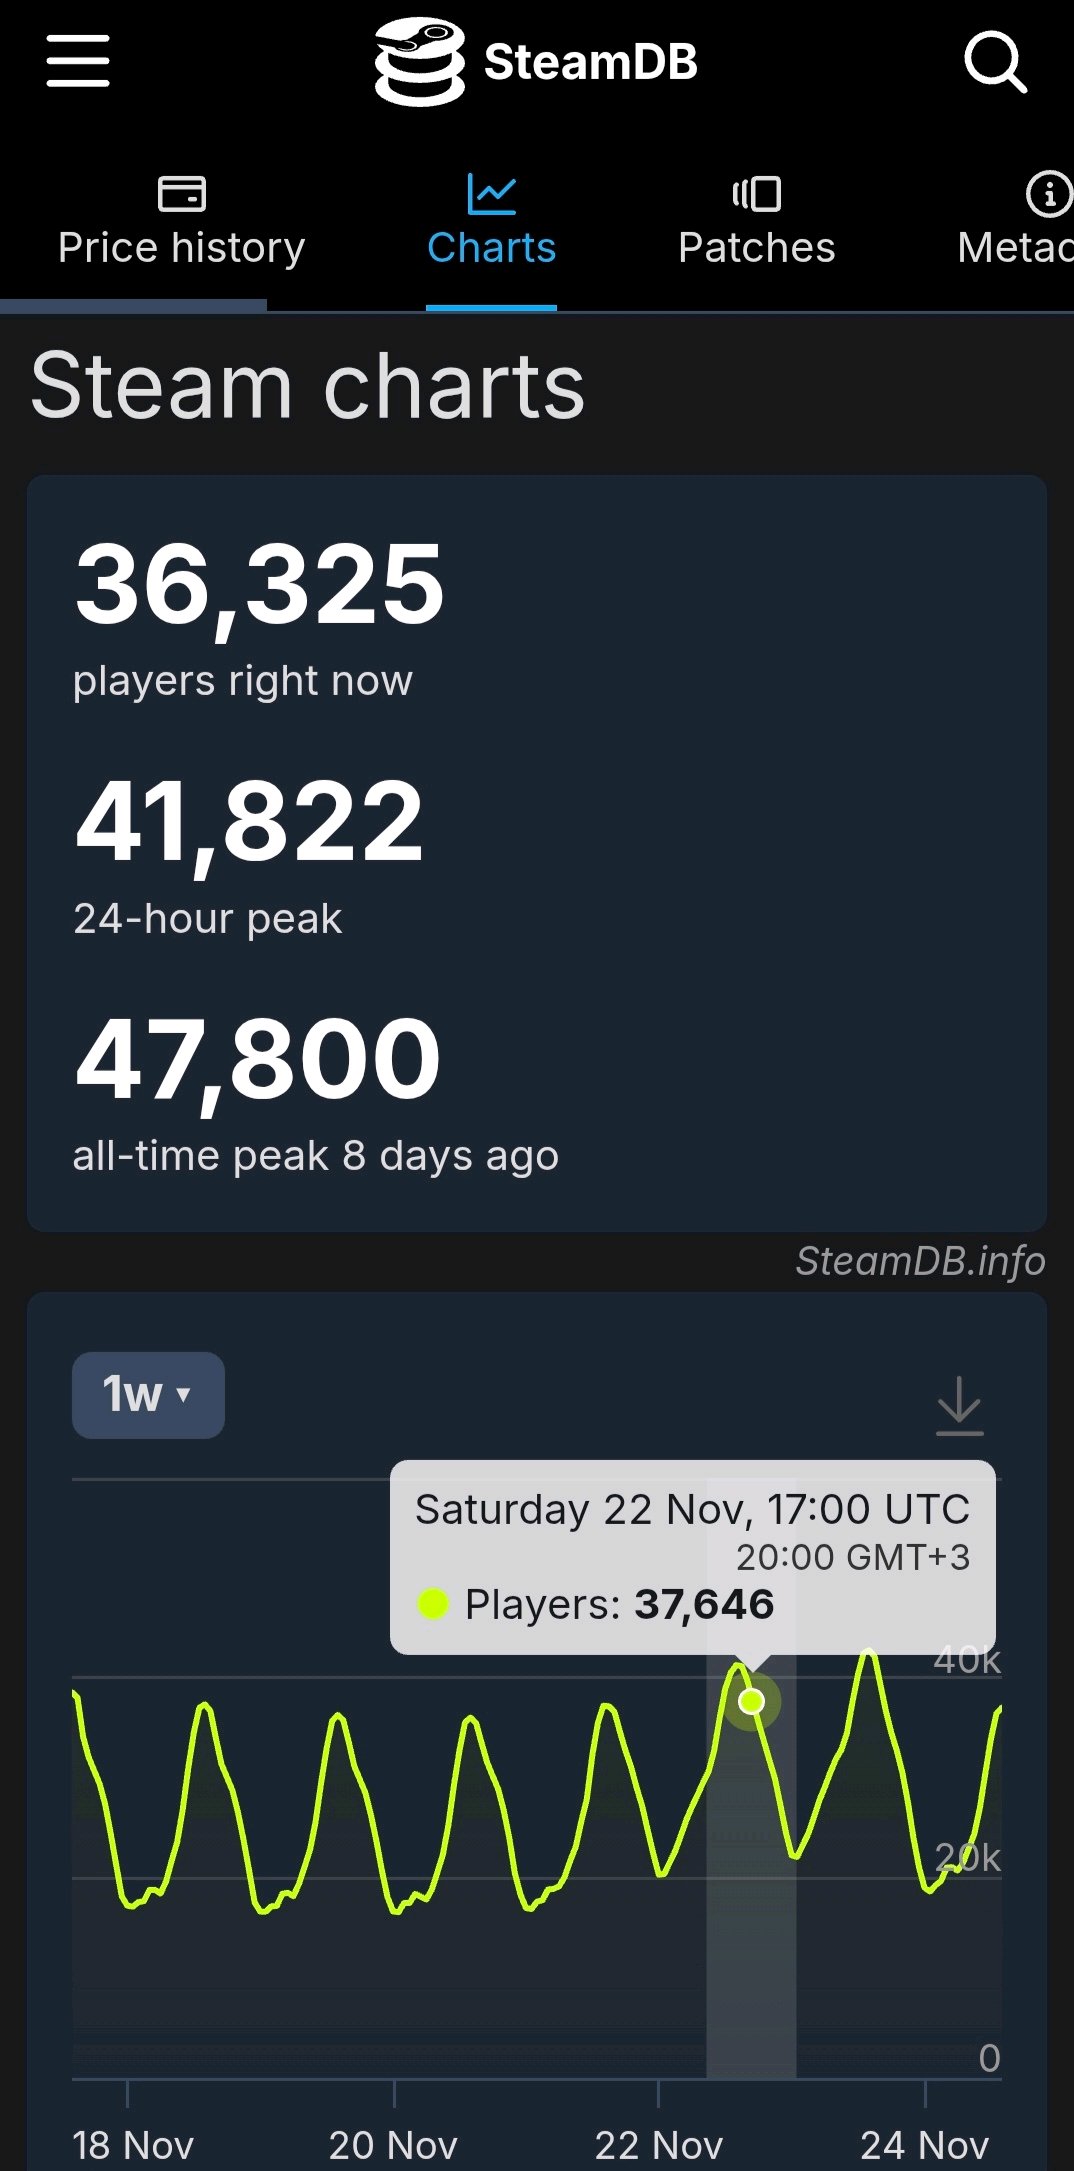1074x2171 pixels.
Task: Click the Patches icon
Action: (756, 193)
